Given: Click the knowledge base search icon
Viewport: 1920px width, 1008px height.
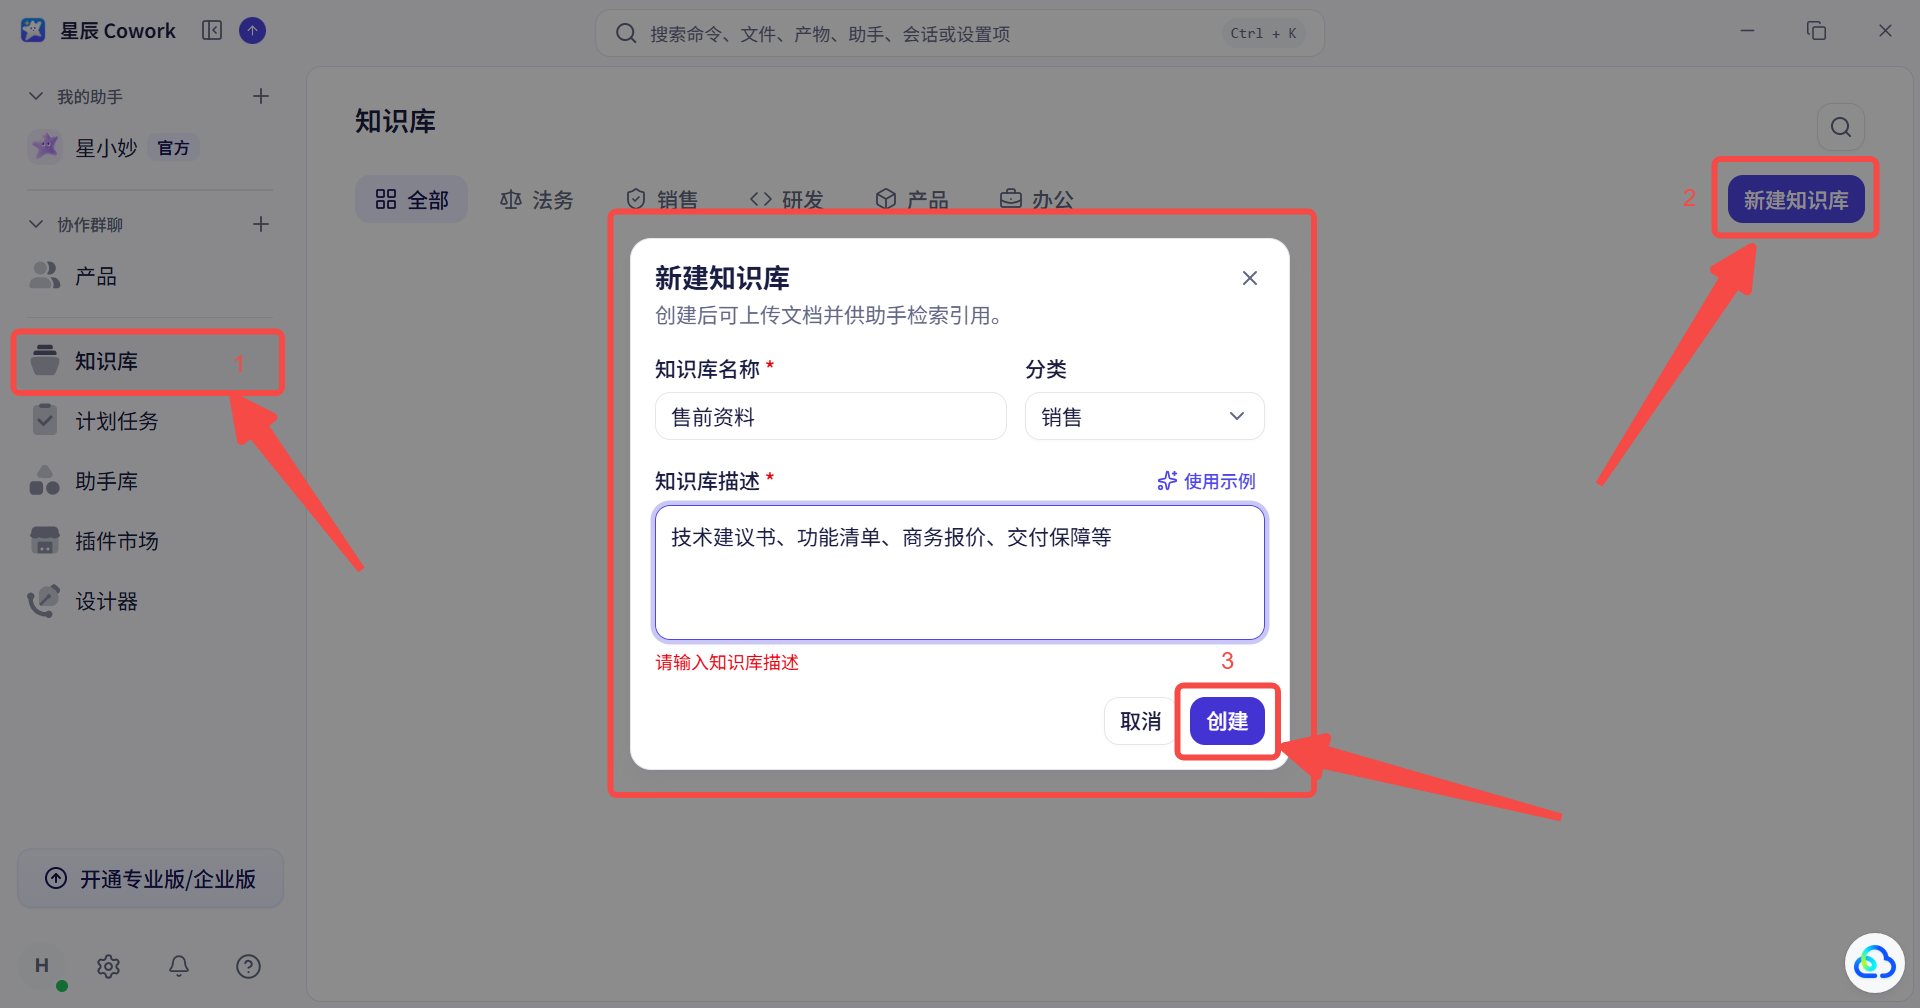Looking at the screenshot, I should (x=1841, y=127).
